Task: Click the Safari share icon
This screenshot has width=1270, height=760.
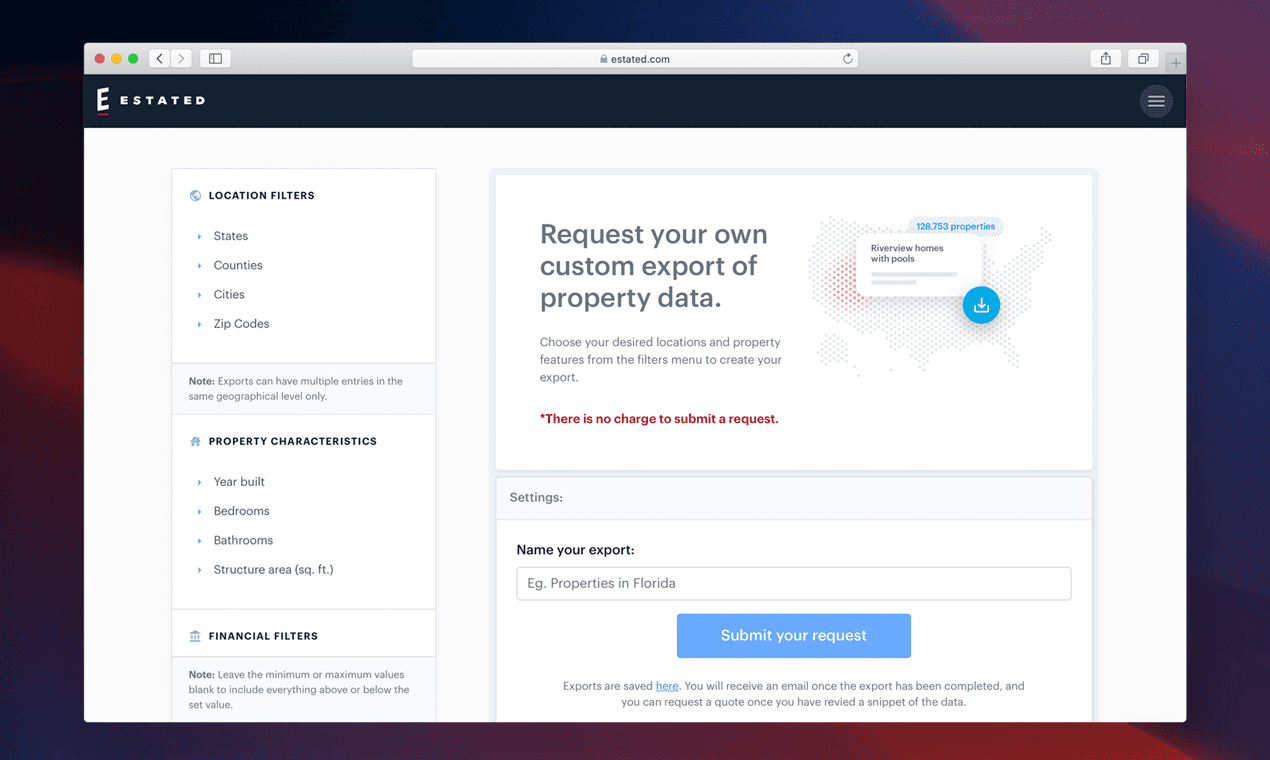Action: coord(1105,59)
